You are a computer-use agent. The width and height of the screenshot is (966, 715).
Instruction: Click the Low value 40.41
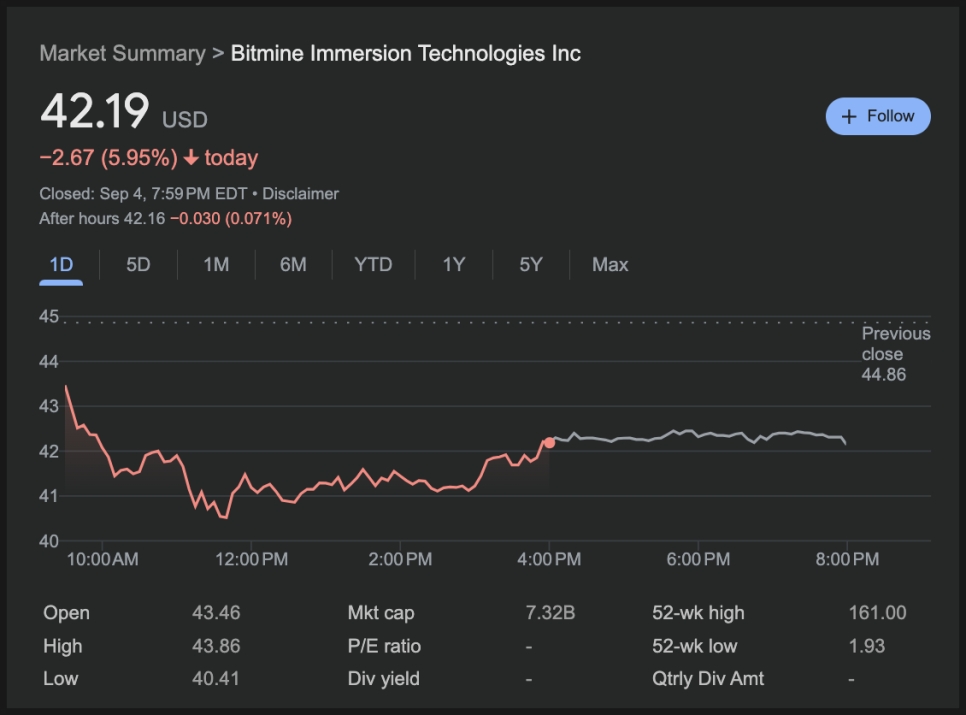(x=216, y=679)
